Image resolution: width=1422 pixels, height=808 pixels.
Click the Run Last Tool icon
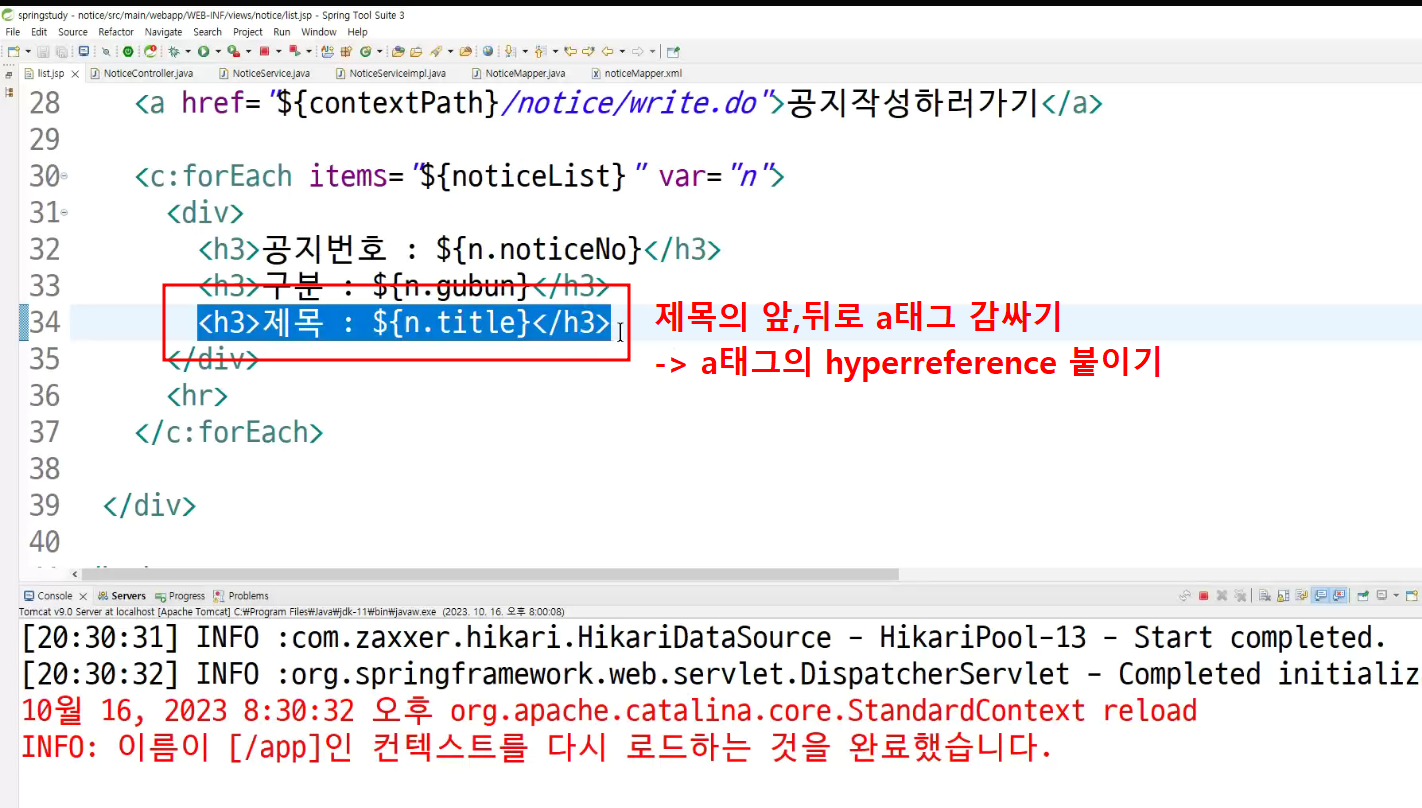233,51
